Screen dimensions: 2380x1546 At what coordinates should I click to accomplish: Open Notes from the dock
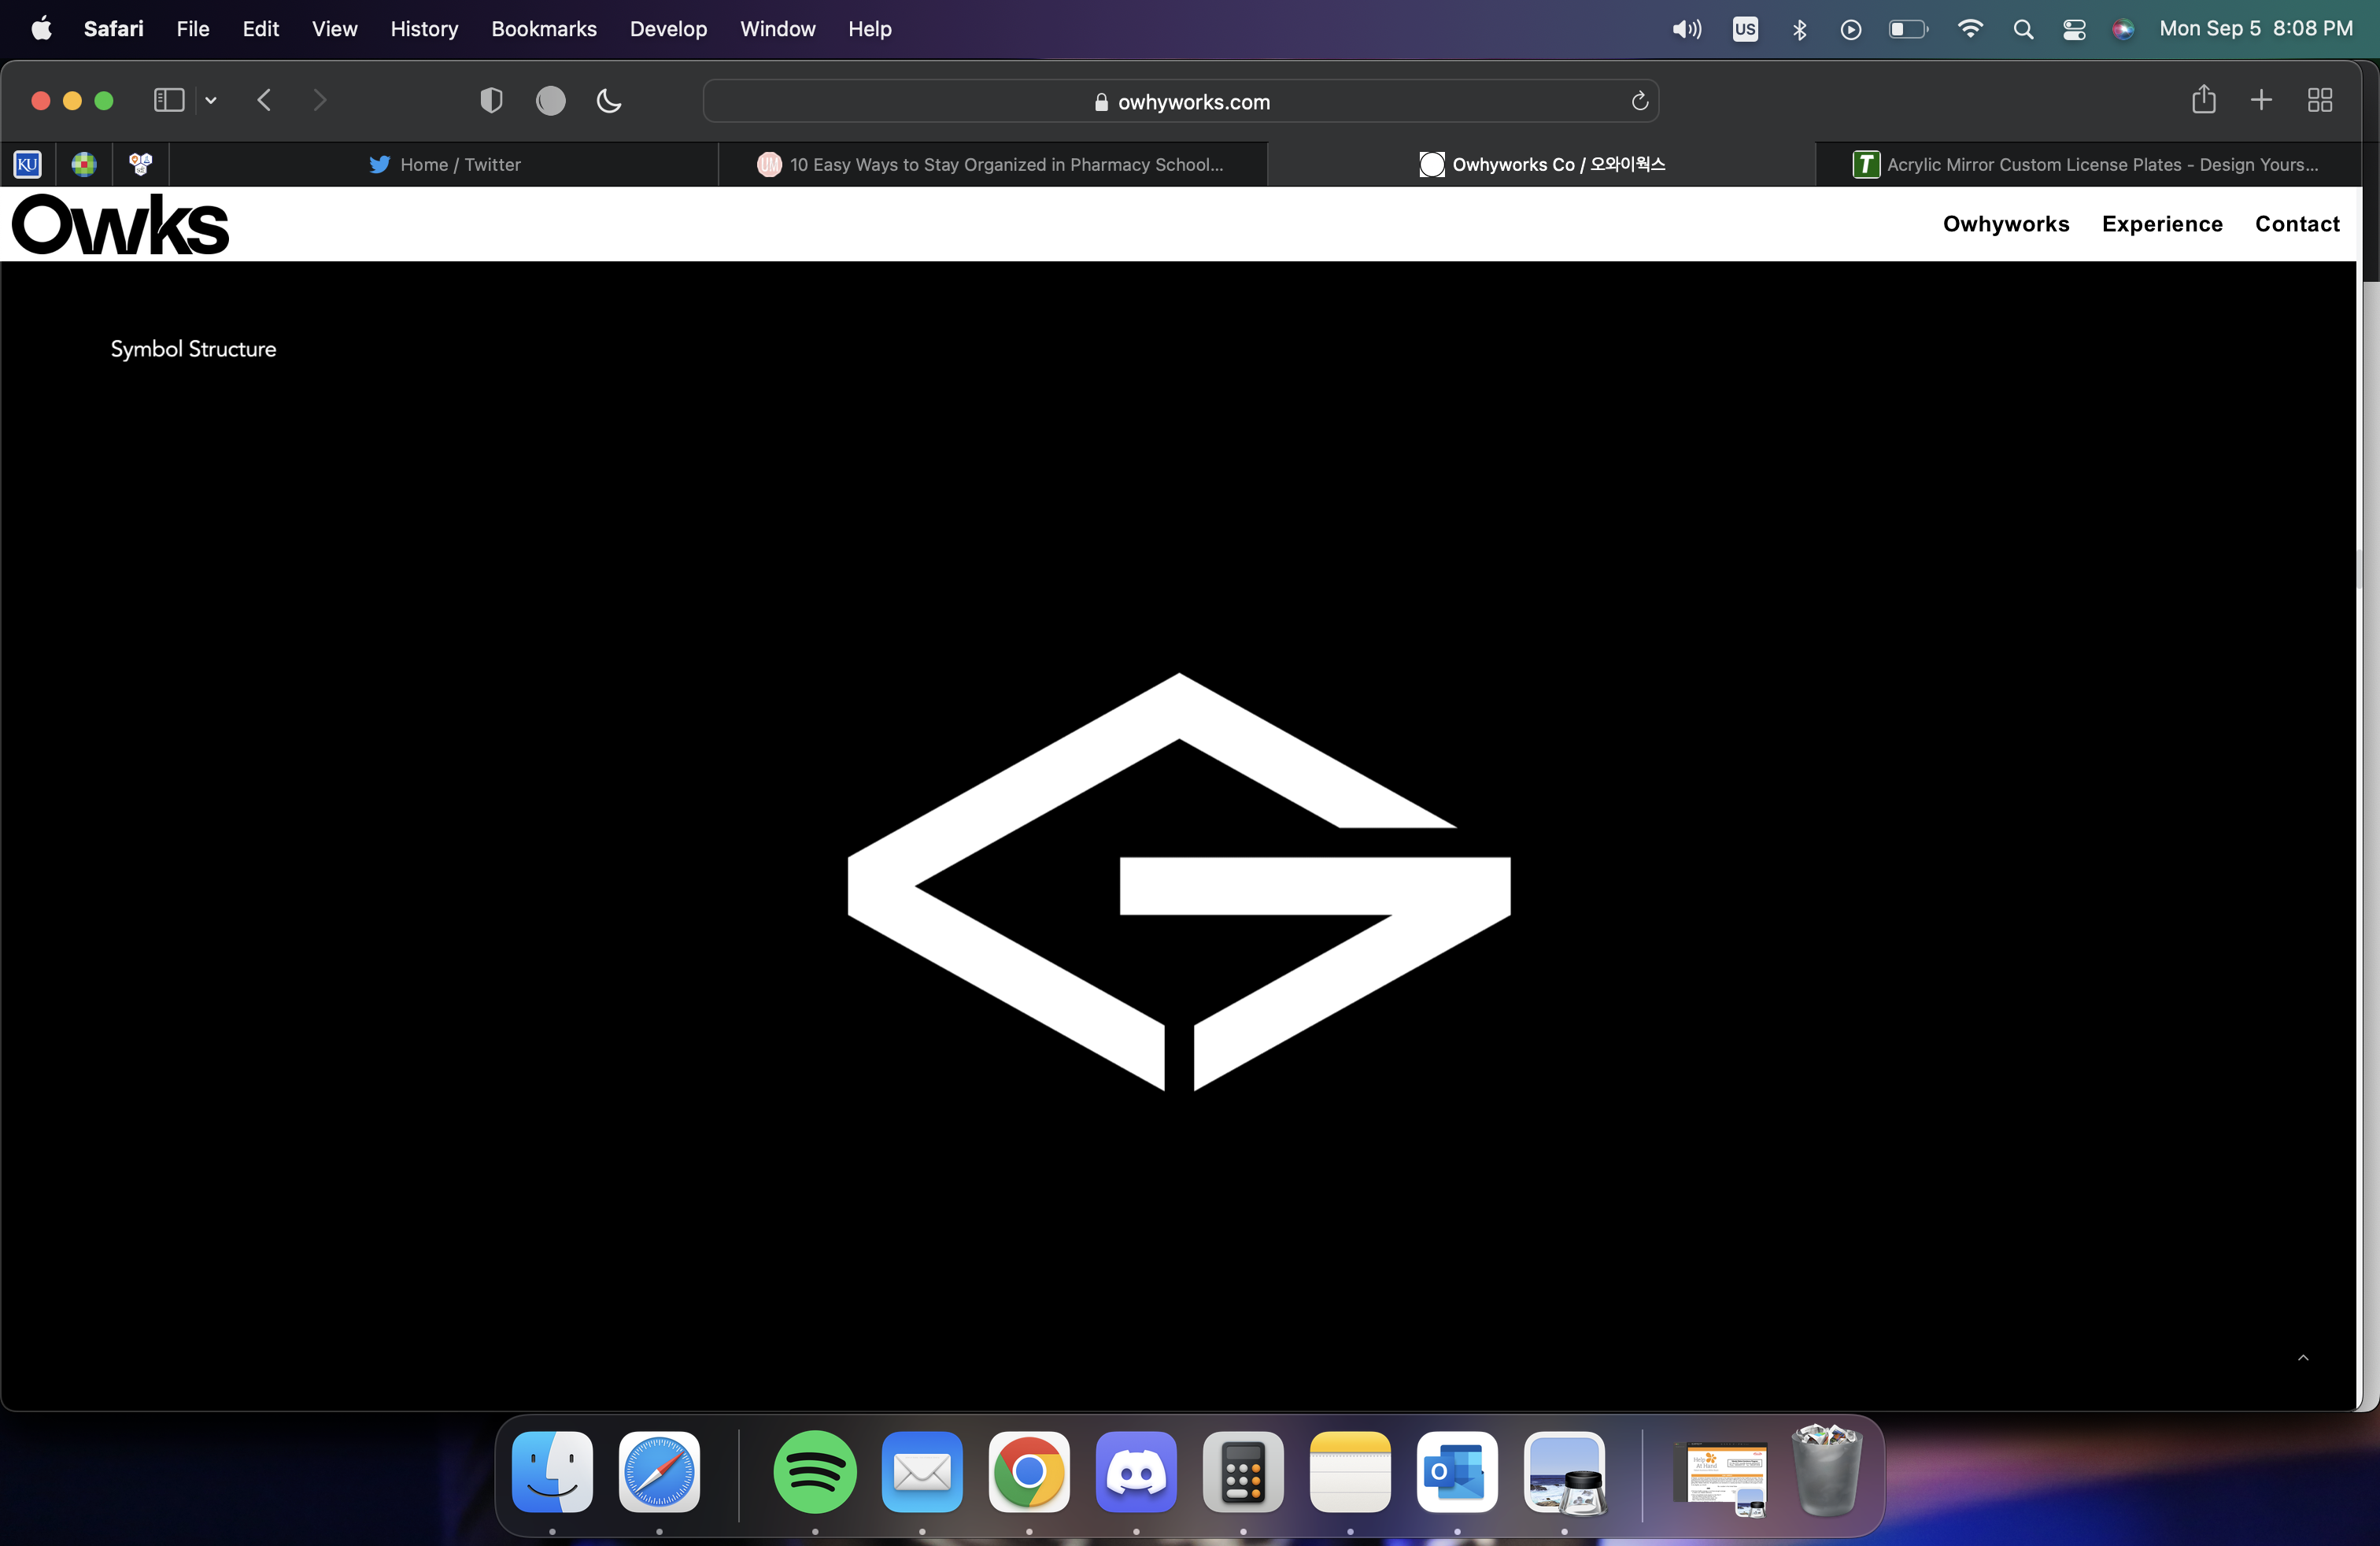pos(1350,1472)
